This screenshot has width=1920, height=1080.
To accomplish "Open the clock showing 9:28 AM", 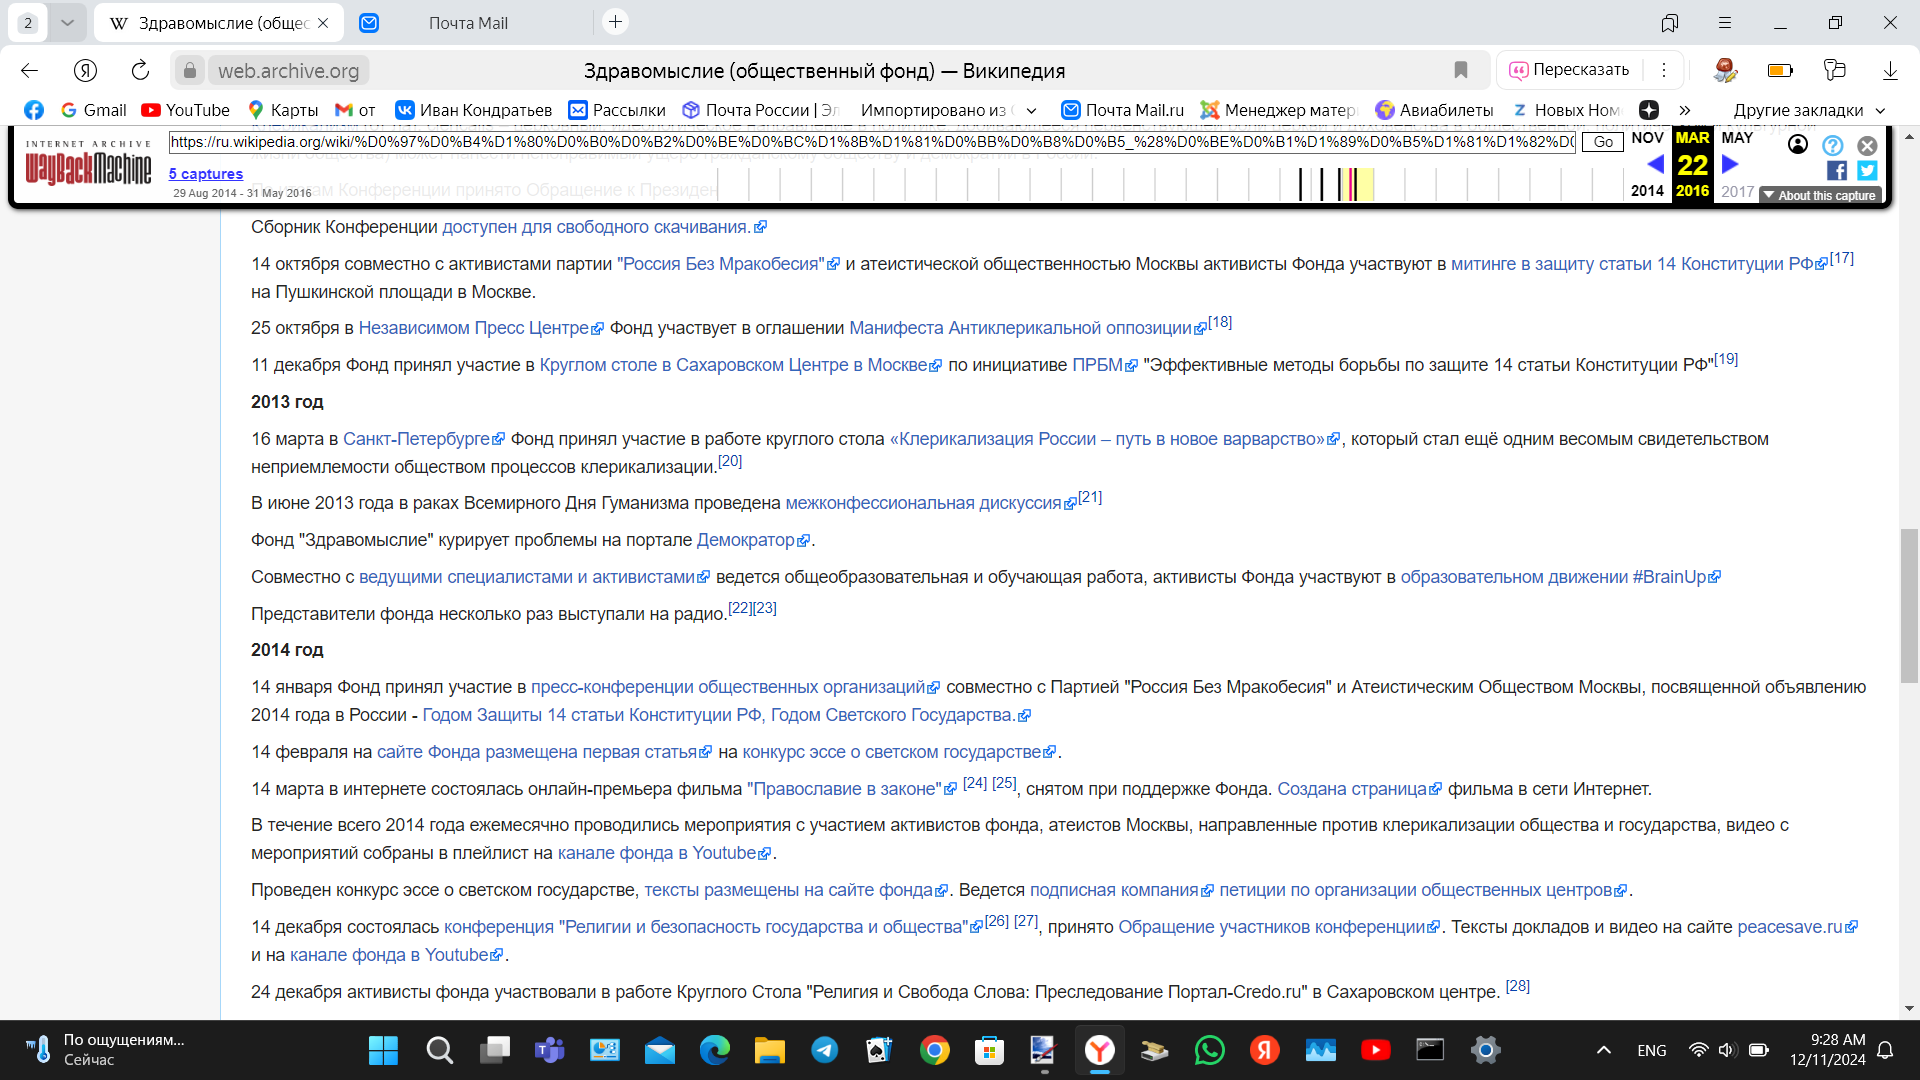I will (x=1828, y=1050).
